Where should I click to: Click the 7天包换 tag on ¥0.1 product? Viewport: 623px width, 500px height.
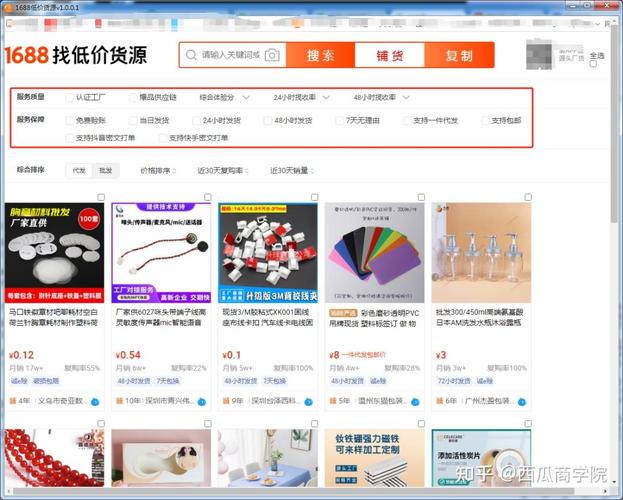pyautogui.click(x=274, y=381)
